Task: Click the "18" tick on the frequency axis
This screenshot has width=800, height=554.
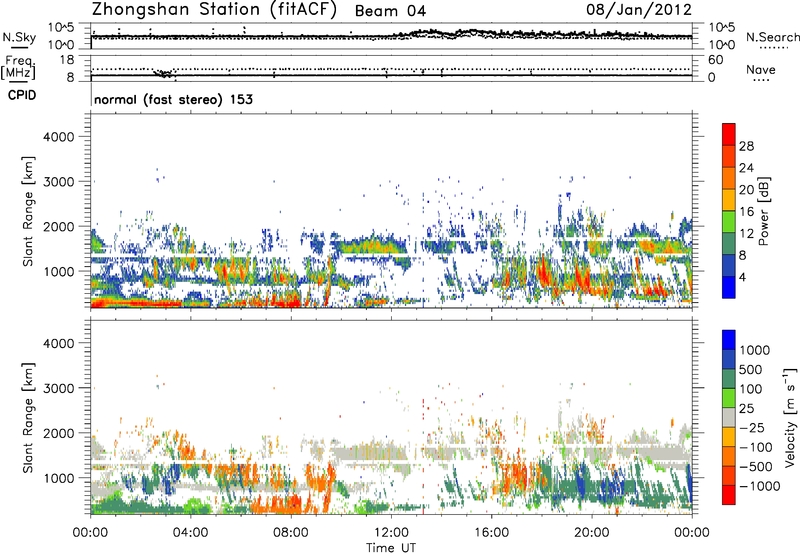Action: tap(66, 60)
